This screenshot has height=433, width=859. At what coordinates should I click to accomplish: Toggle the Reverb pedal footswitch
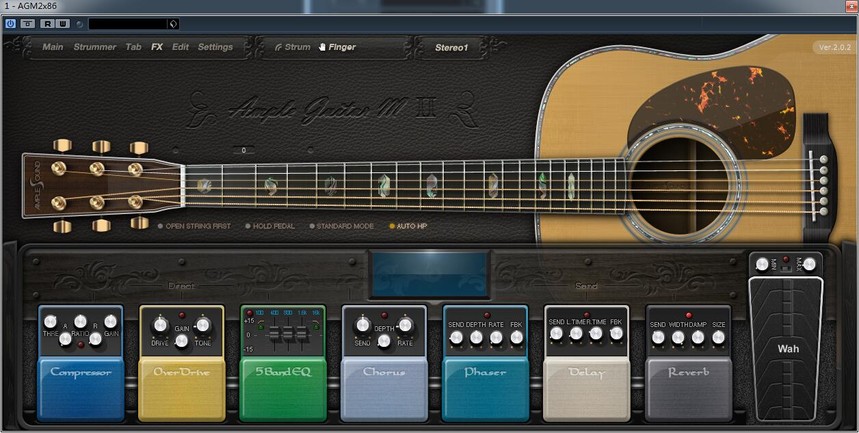688,389
